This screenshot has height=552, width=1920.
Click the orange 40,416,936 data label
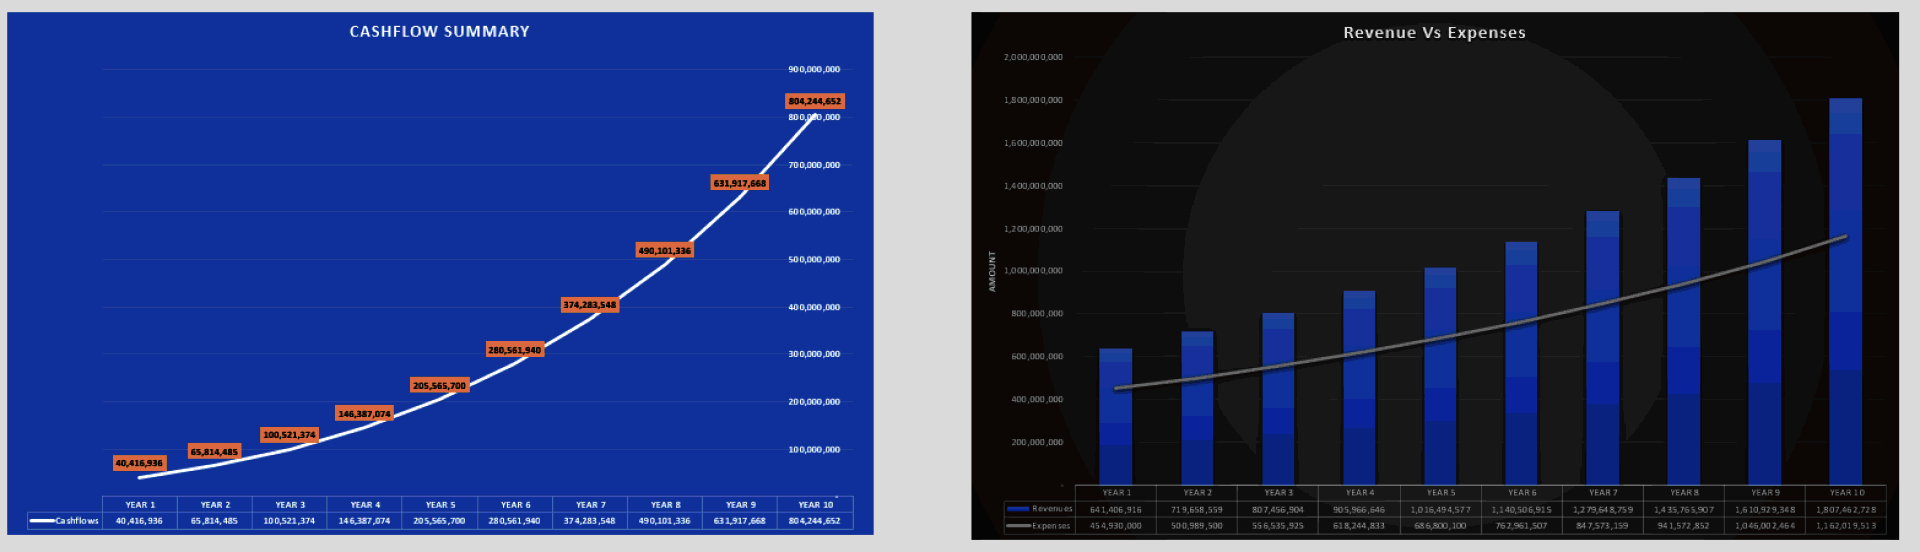click(139, 463)
